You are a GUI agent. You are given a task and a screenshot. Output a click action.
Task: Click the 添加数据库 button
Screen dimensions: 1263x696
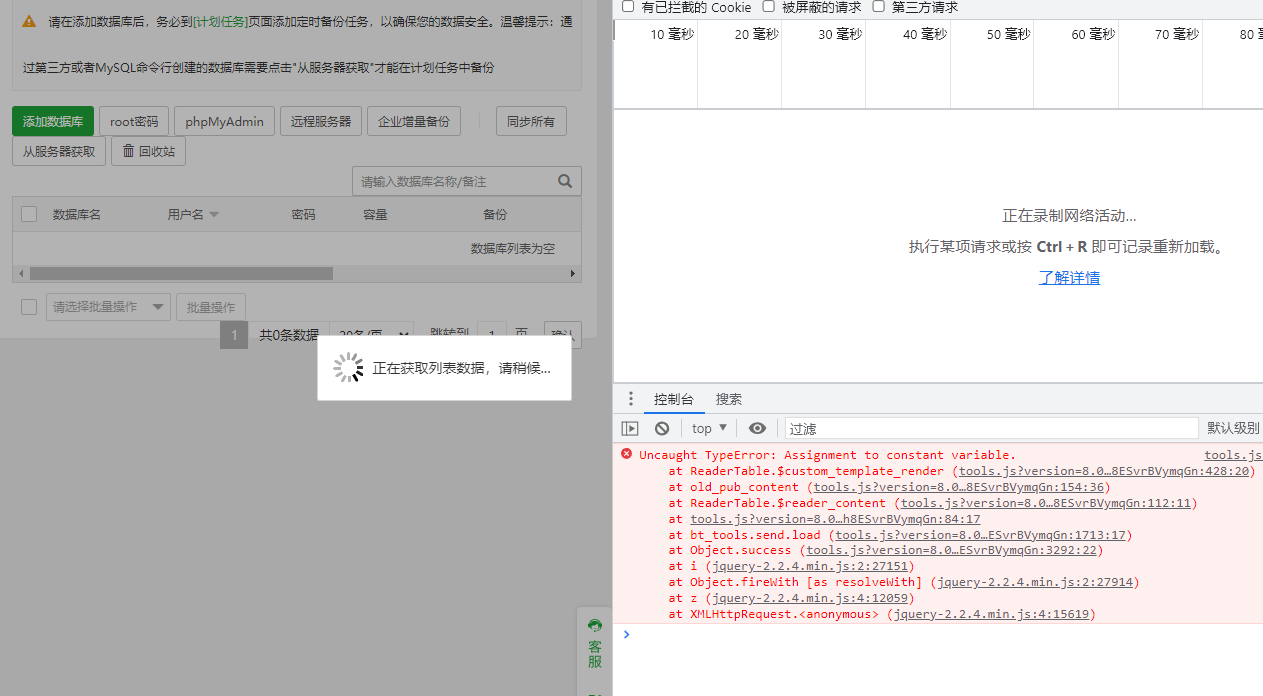click(53, 121)
